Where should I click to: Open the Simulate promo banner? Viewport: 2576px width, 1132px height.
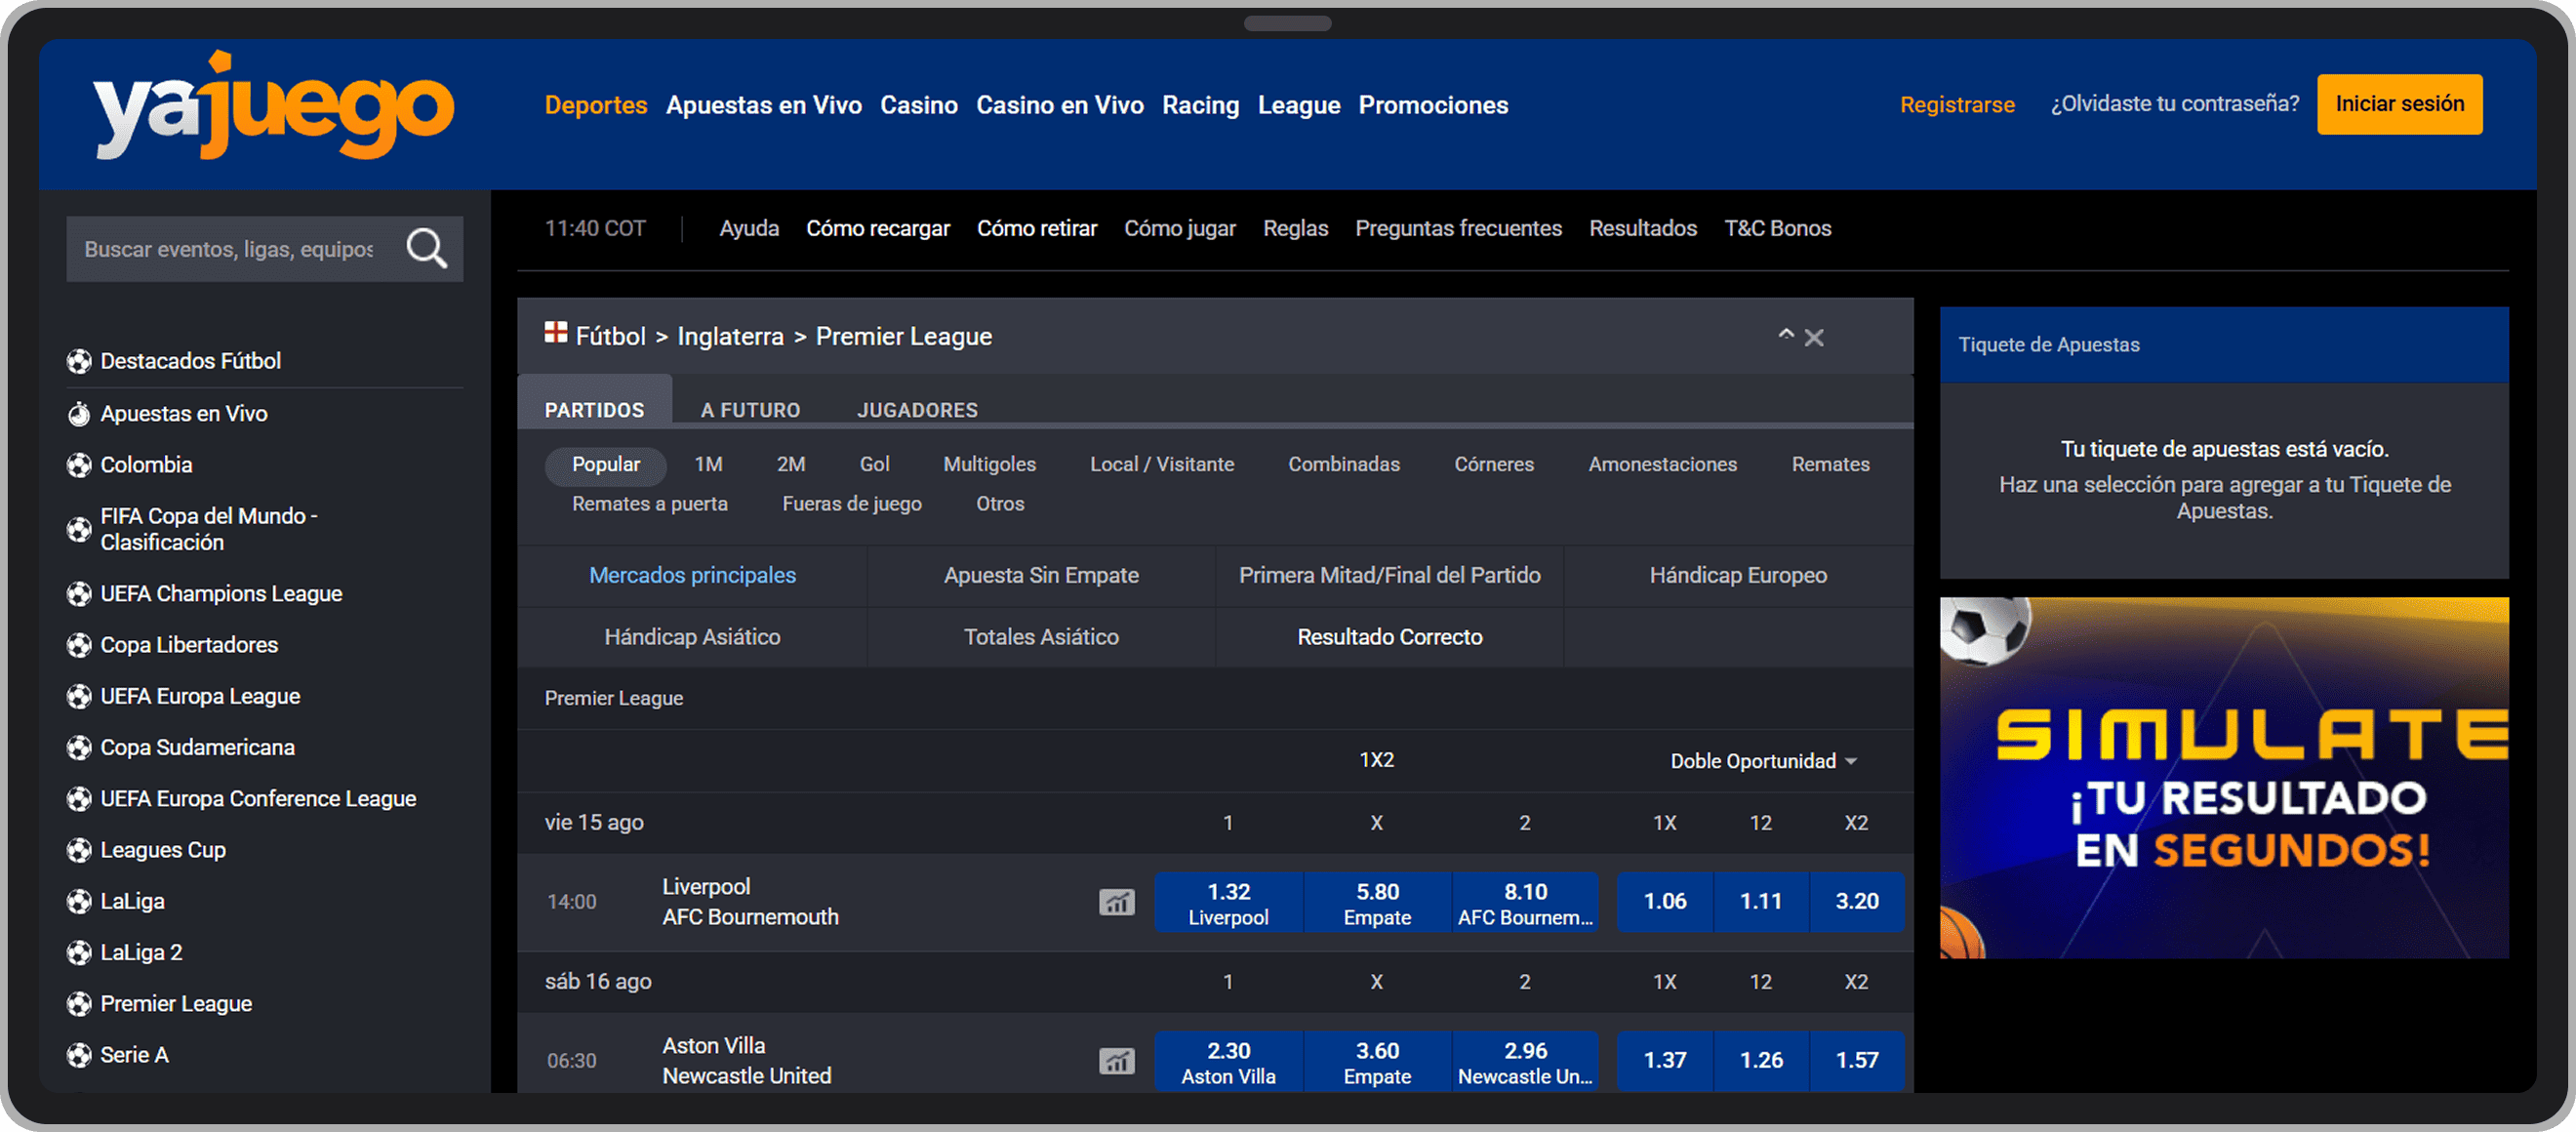[2224, 778]
